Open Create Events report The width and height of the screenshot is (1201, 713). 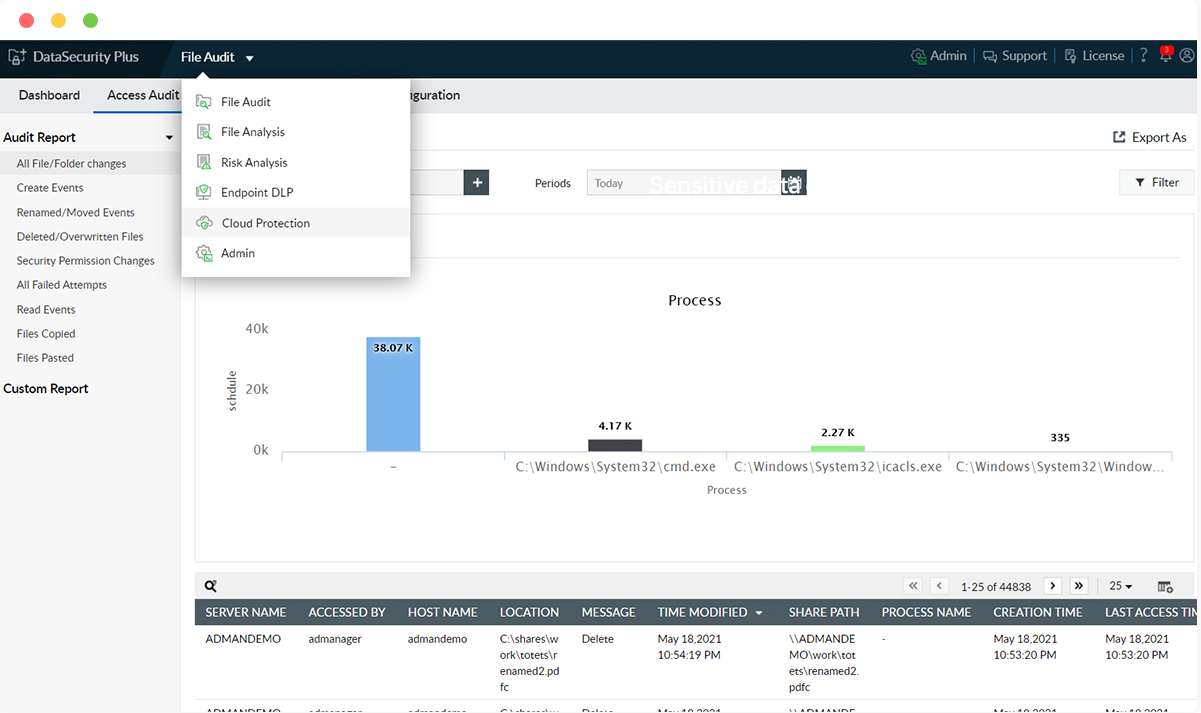click(x=50, y=188)
